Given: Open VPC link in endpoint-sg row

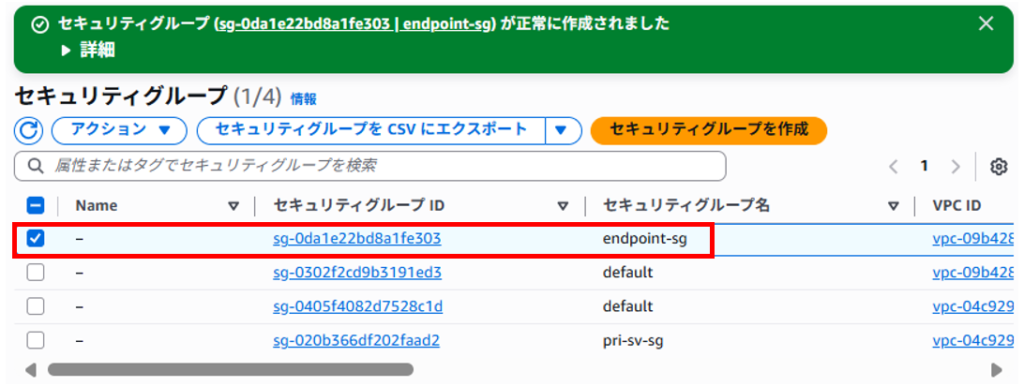Looking at the screenshot, I should coord(973,239).
